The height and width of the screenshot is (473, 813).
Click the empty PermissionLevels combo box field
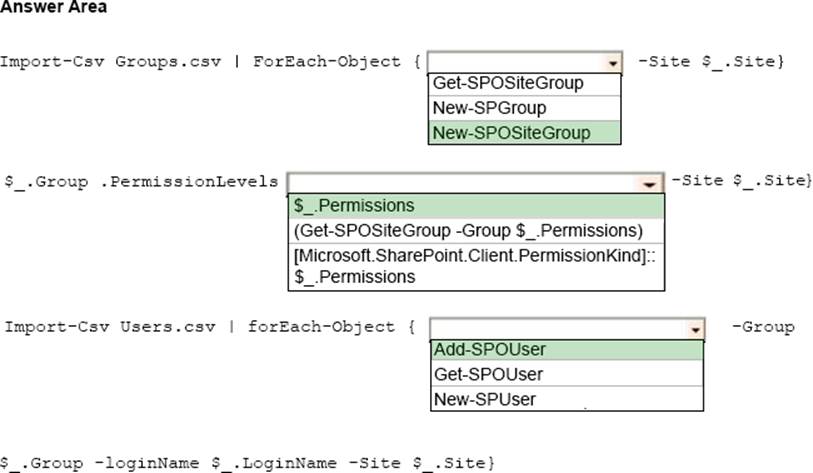point(462,183)
